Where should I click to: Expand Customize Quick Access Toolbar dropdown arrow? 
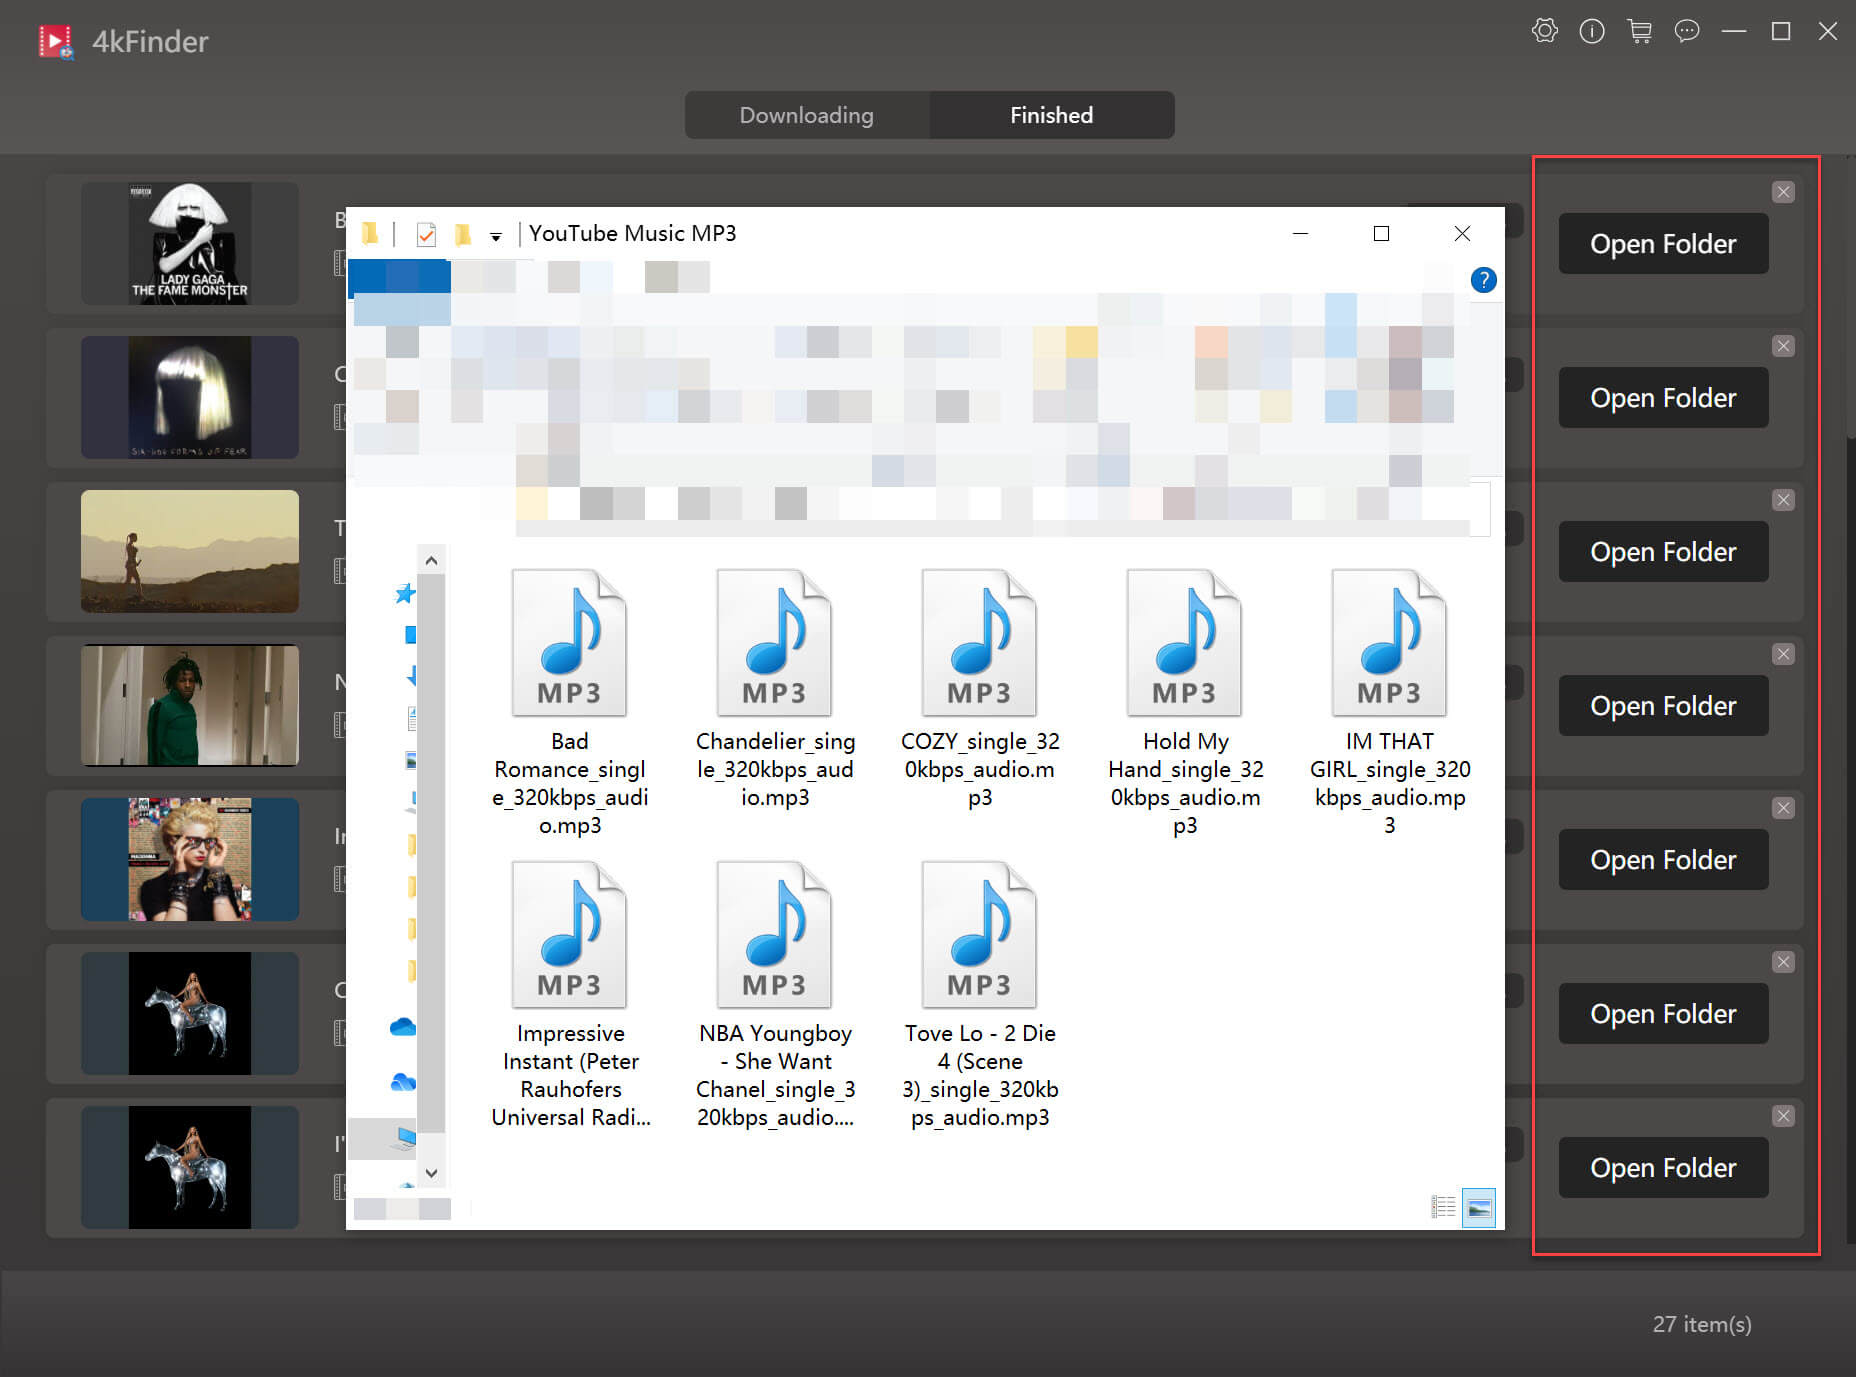click(495, 236)
